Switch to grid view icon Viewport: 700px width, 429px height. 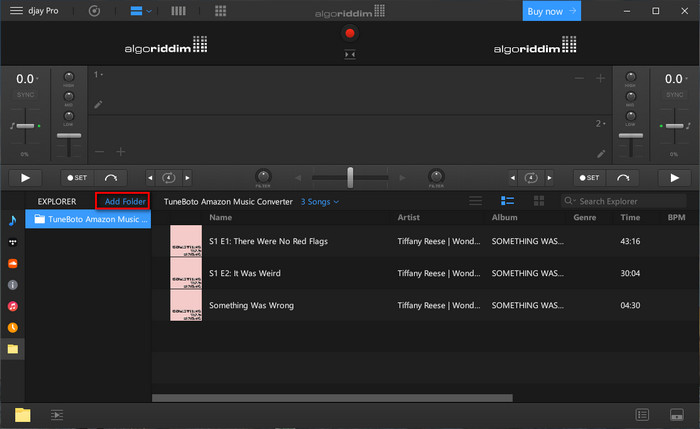click(539, 201)
